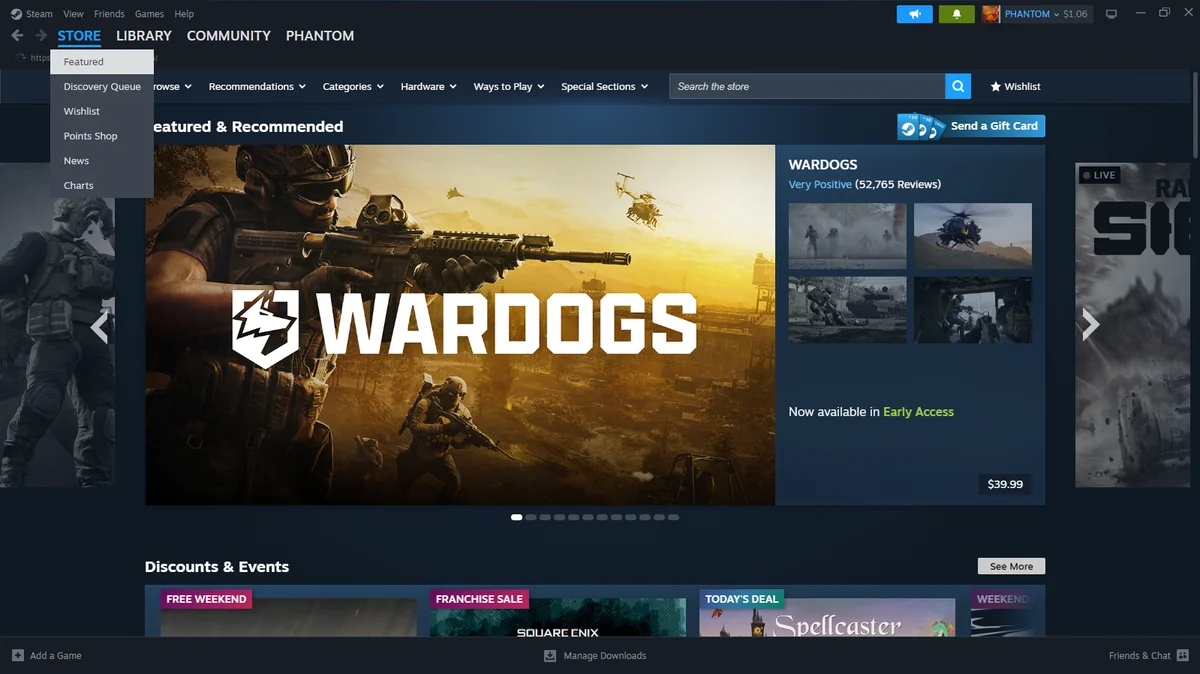Open the FRANCHISE SALE Square Enix card
Screen dimensions: 1200x674
558,611
